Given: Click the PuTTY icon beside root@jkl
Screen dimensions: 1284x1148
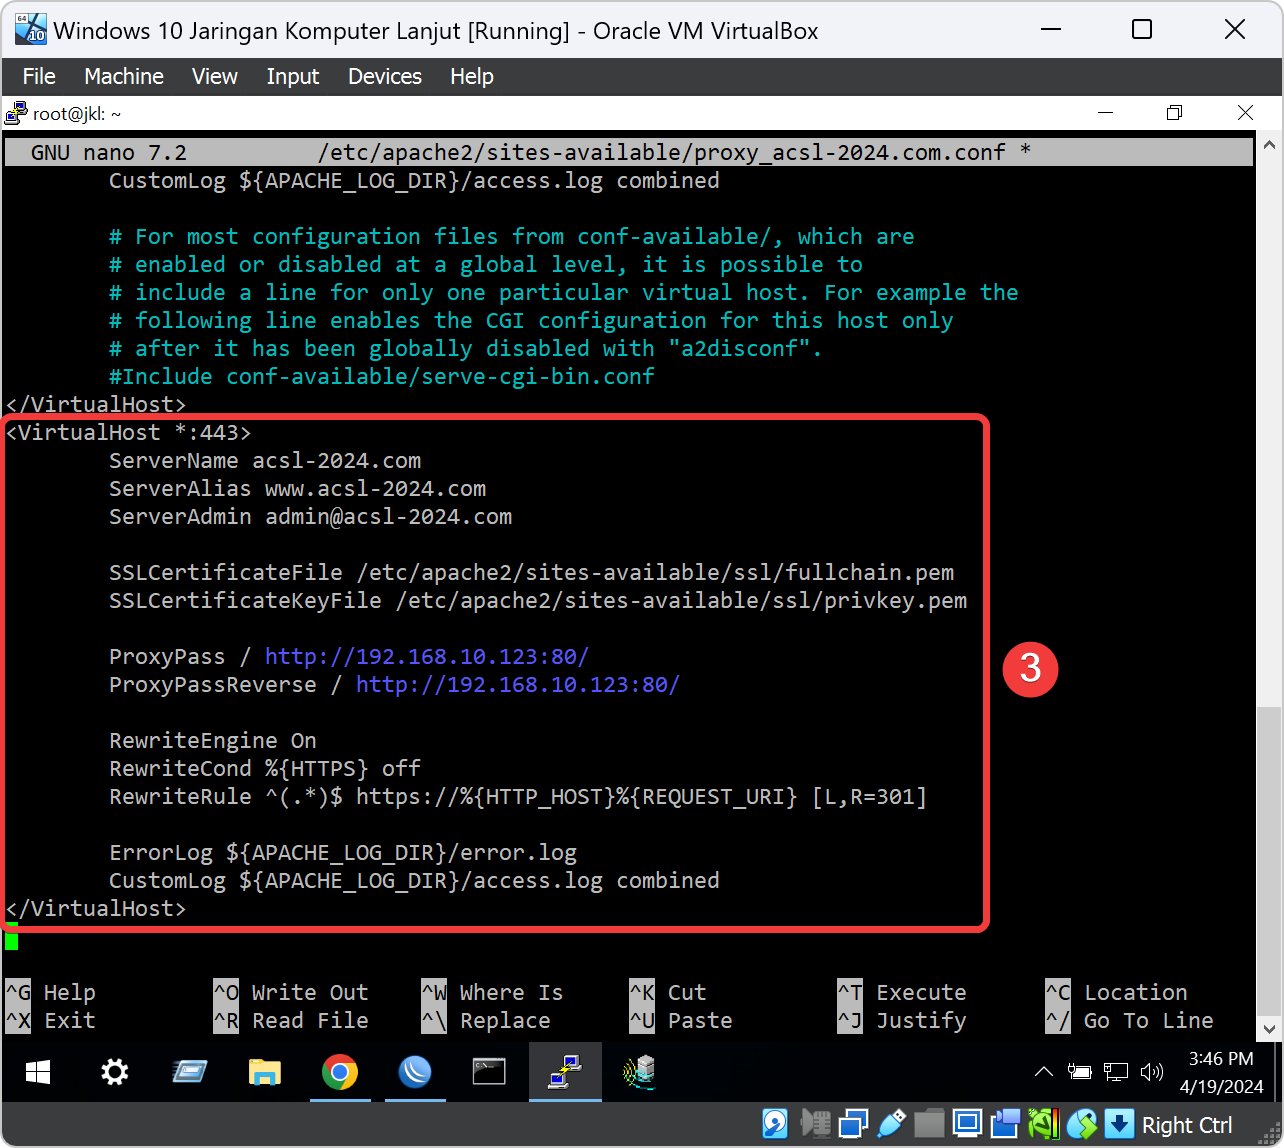Looking at the screenshot, I should click(16, 113).
